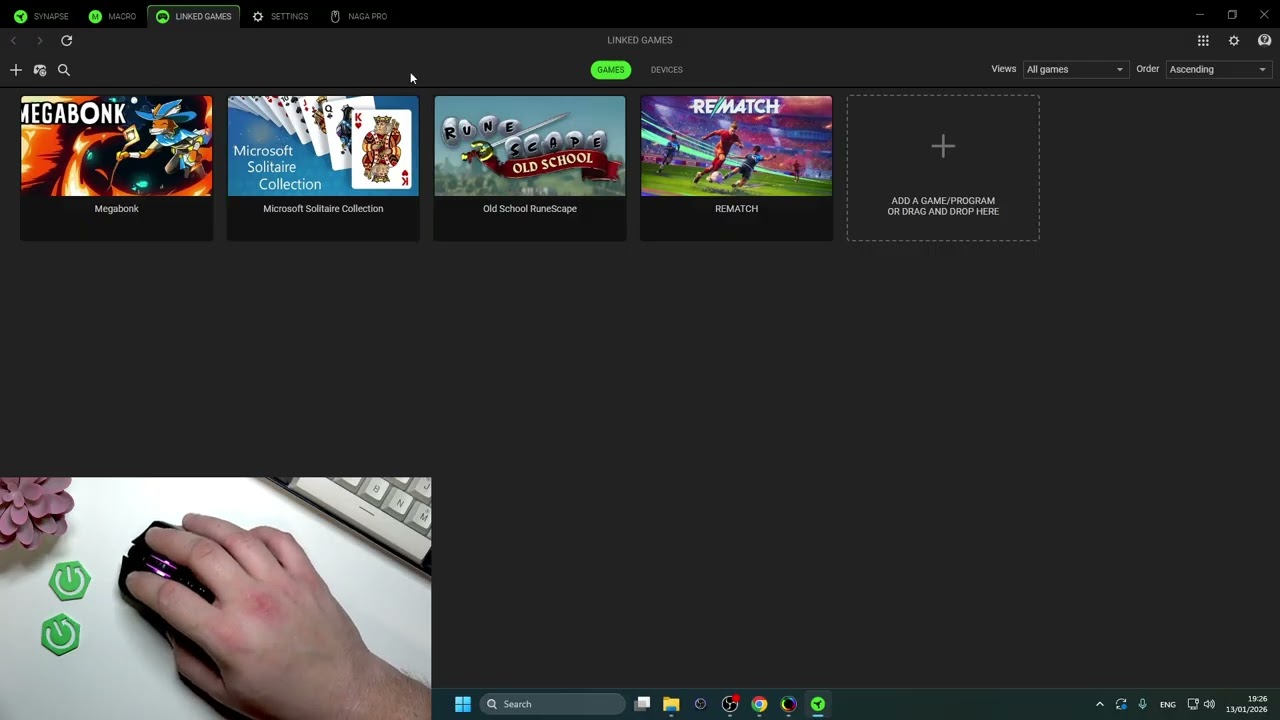Screen dimensions: 1280x720
Task: Open the modules grid icon
Action: 1203,41
